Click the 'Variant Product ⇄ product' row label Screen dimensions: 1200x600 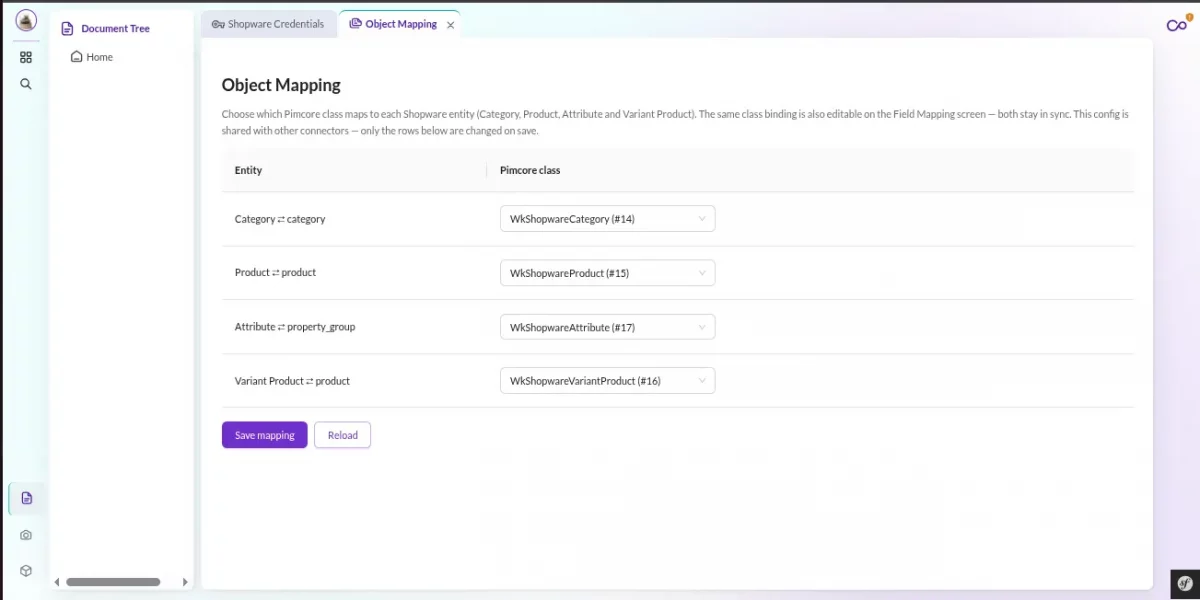[292, 381]
